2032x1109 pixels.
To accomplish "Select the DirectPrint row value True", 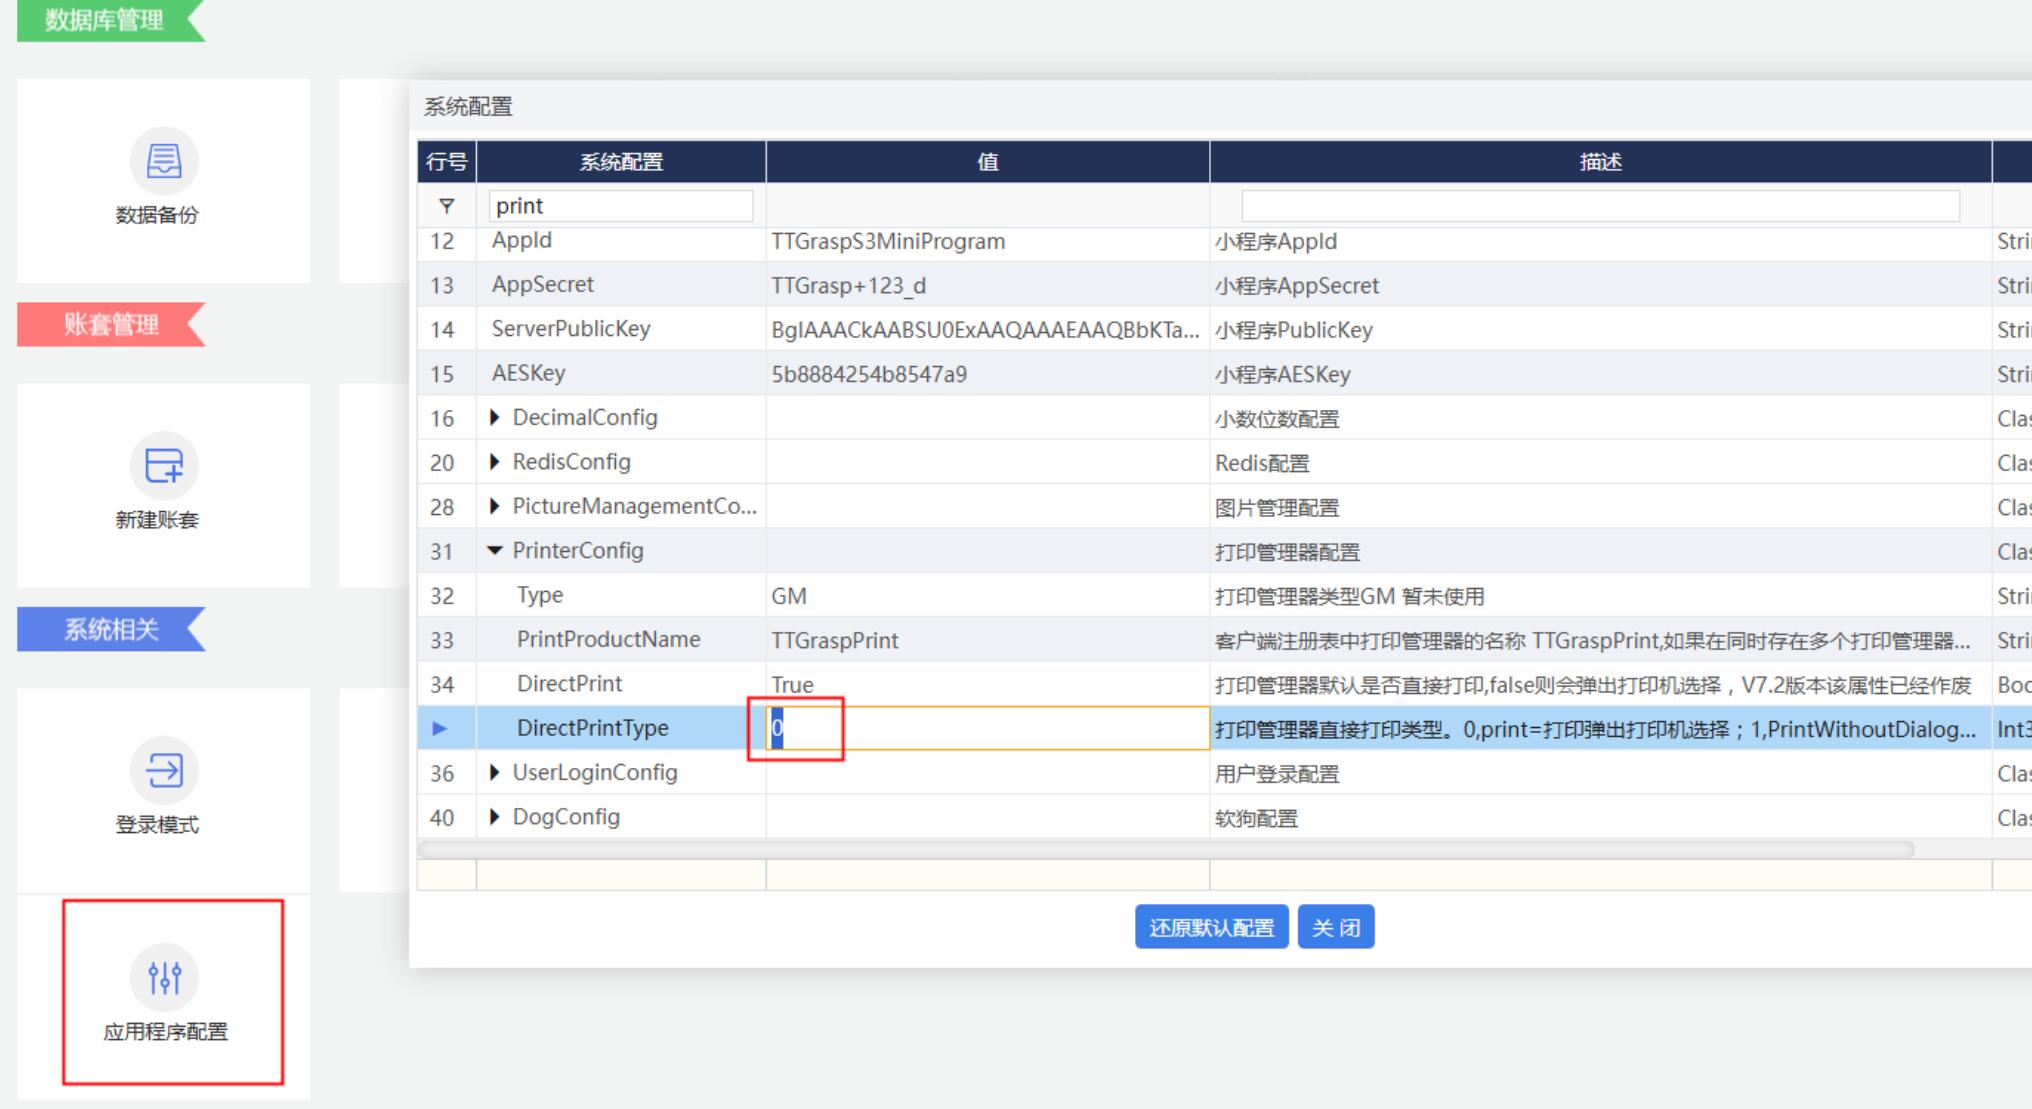I will tap(793, 684).
